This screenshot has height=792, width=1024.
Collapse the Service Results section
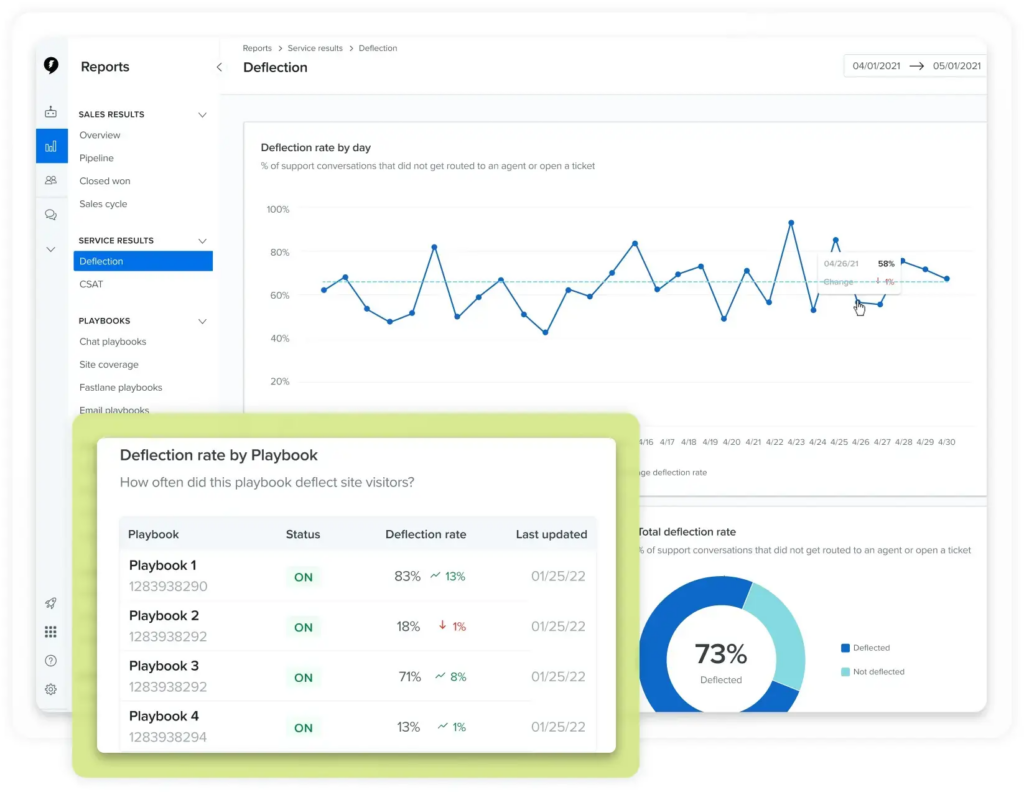coord(202,241)
